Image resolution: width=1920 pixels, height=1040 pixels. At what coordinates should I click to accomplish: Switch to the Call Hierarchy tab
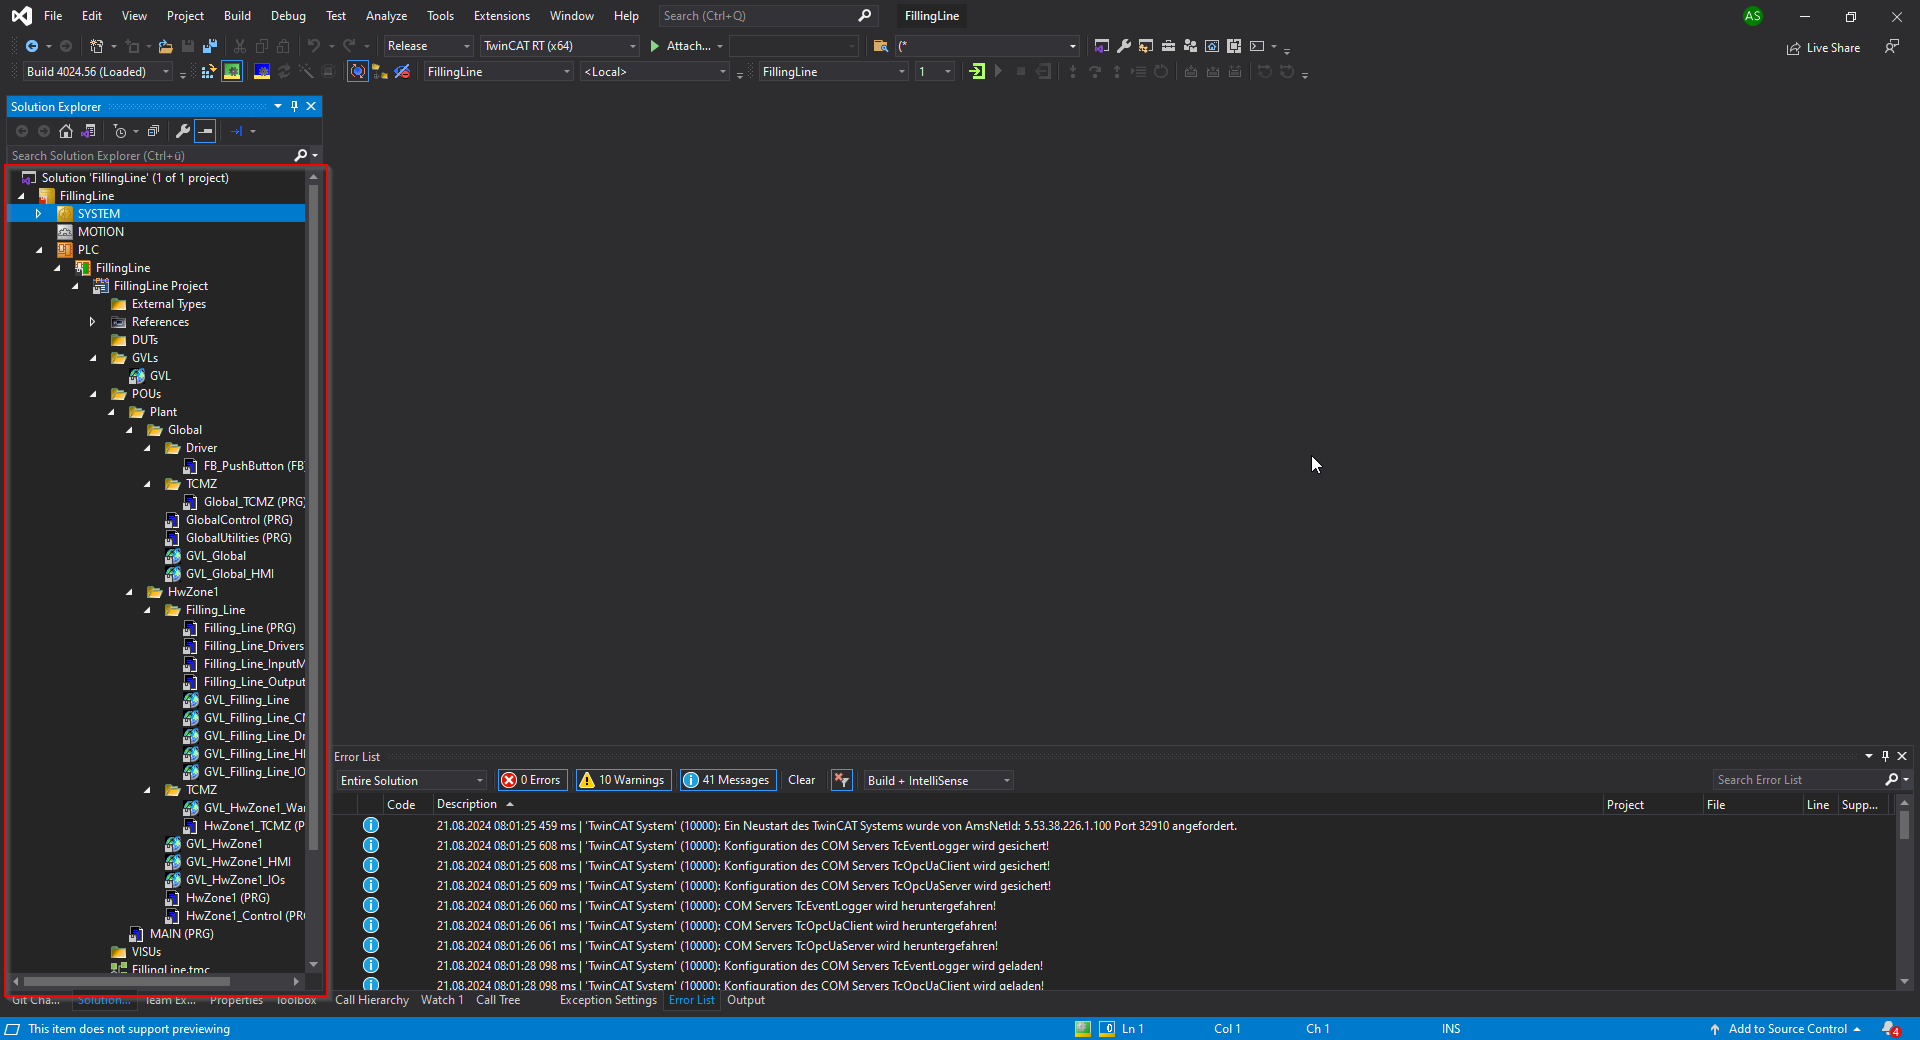[x=372, y=1000]
